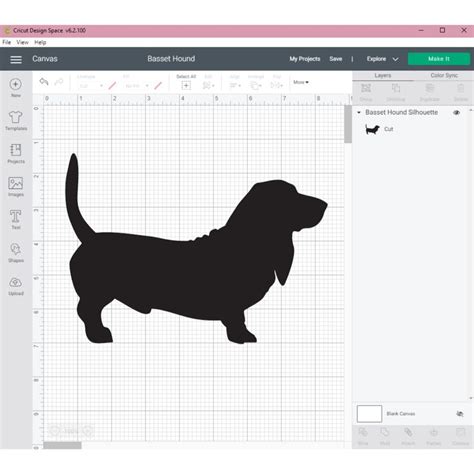The width and height of the screenshot is (474, 474).
Task: Select the Cut layer dog thumbnail
Action: [372, 129]
